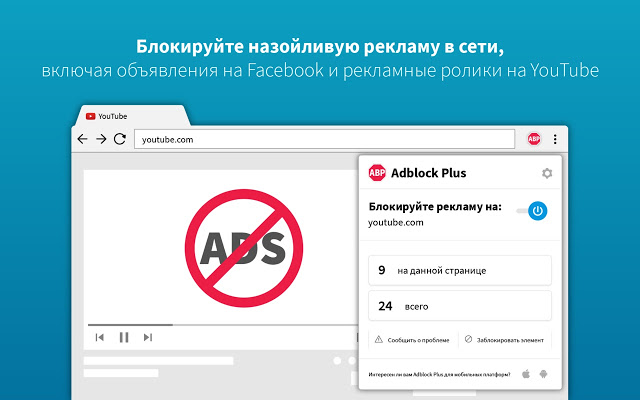The height and width of the screenshot is (400, 640).
Task: Skip to previous video track
Action: pyautogui.click(x=100, y=337)
